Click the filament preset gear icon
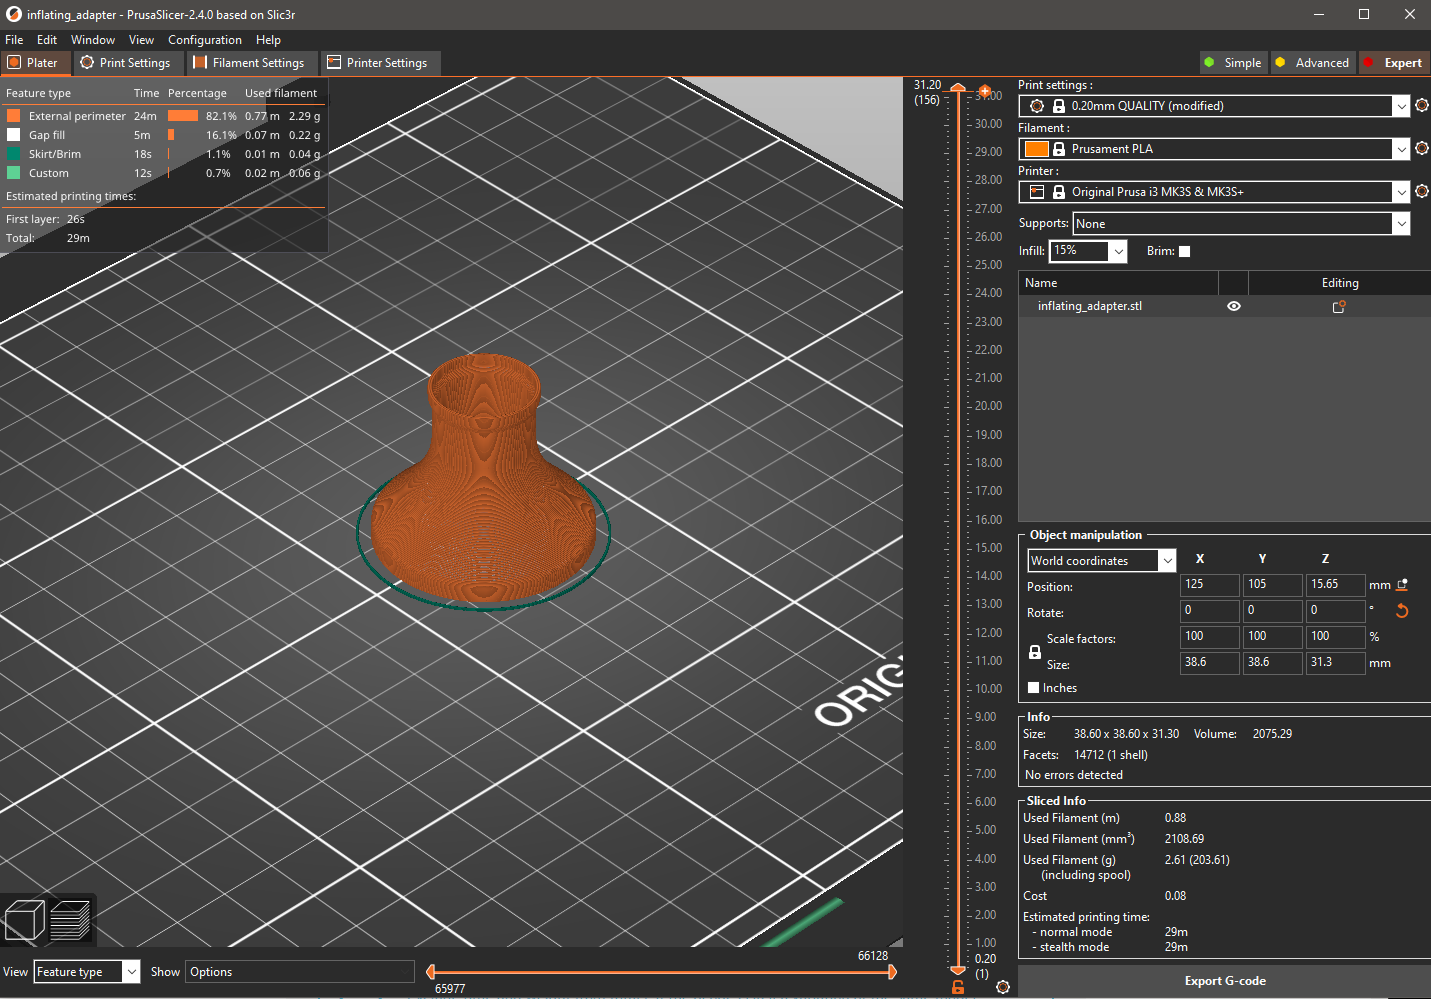 pyautogui.click(x=1422, y=148)
